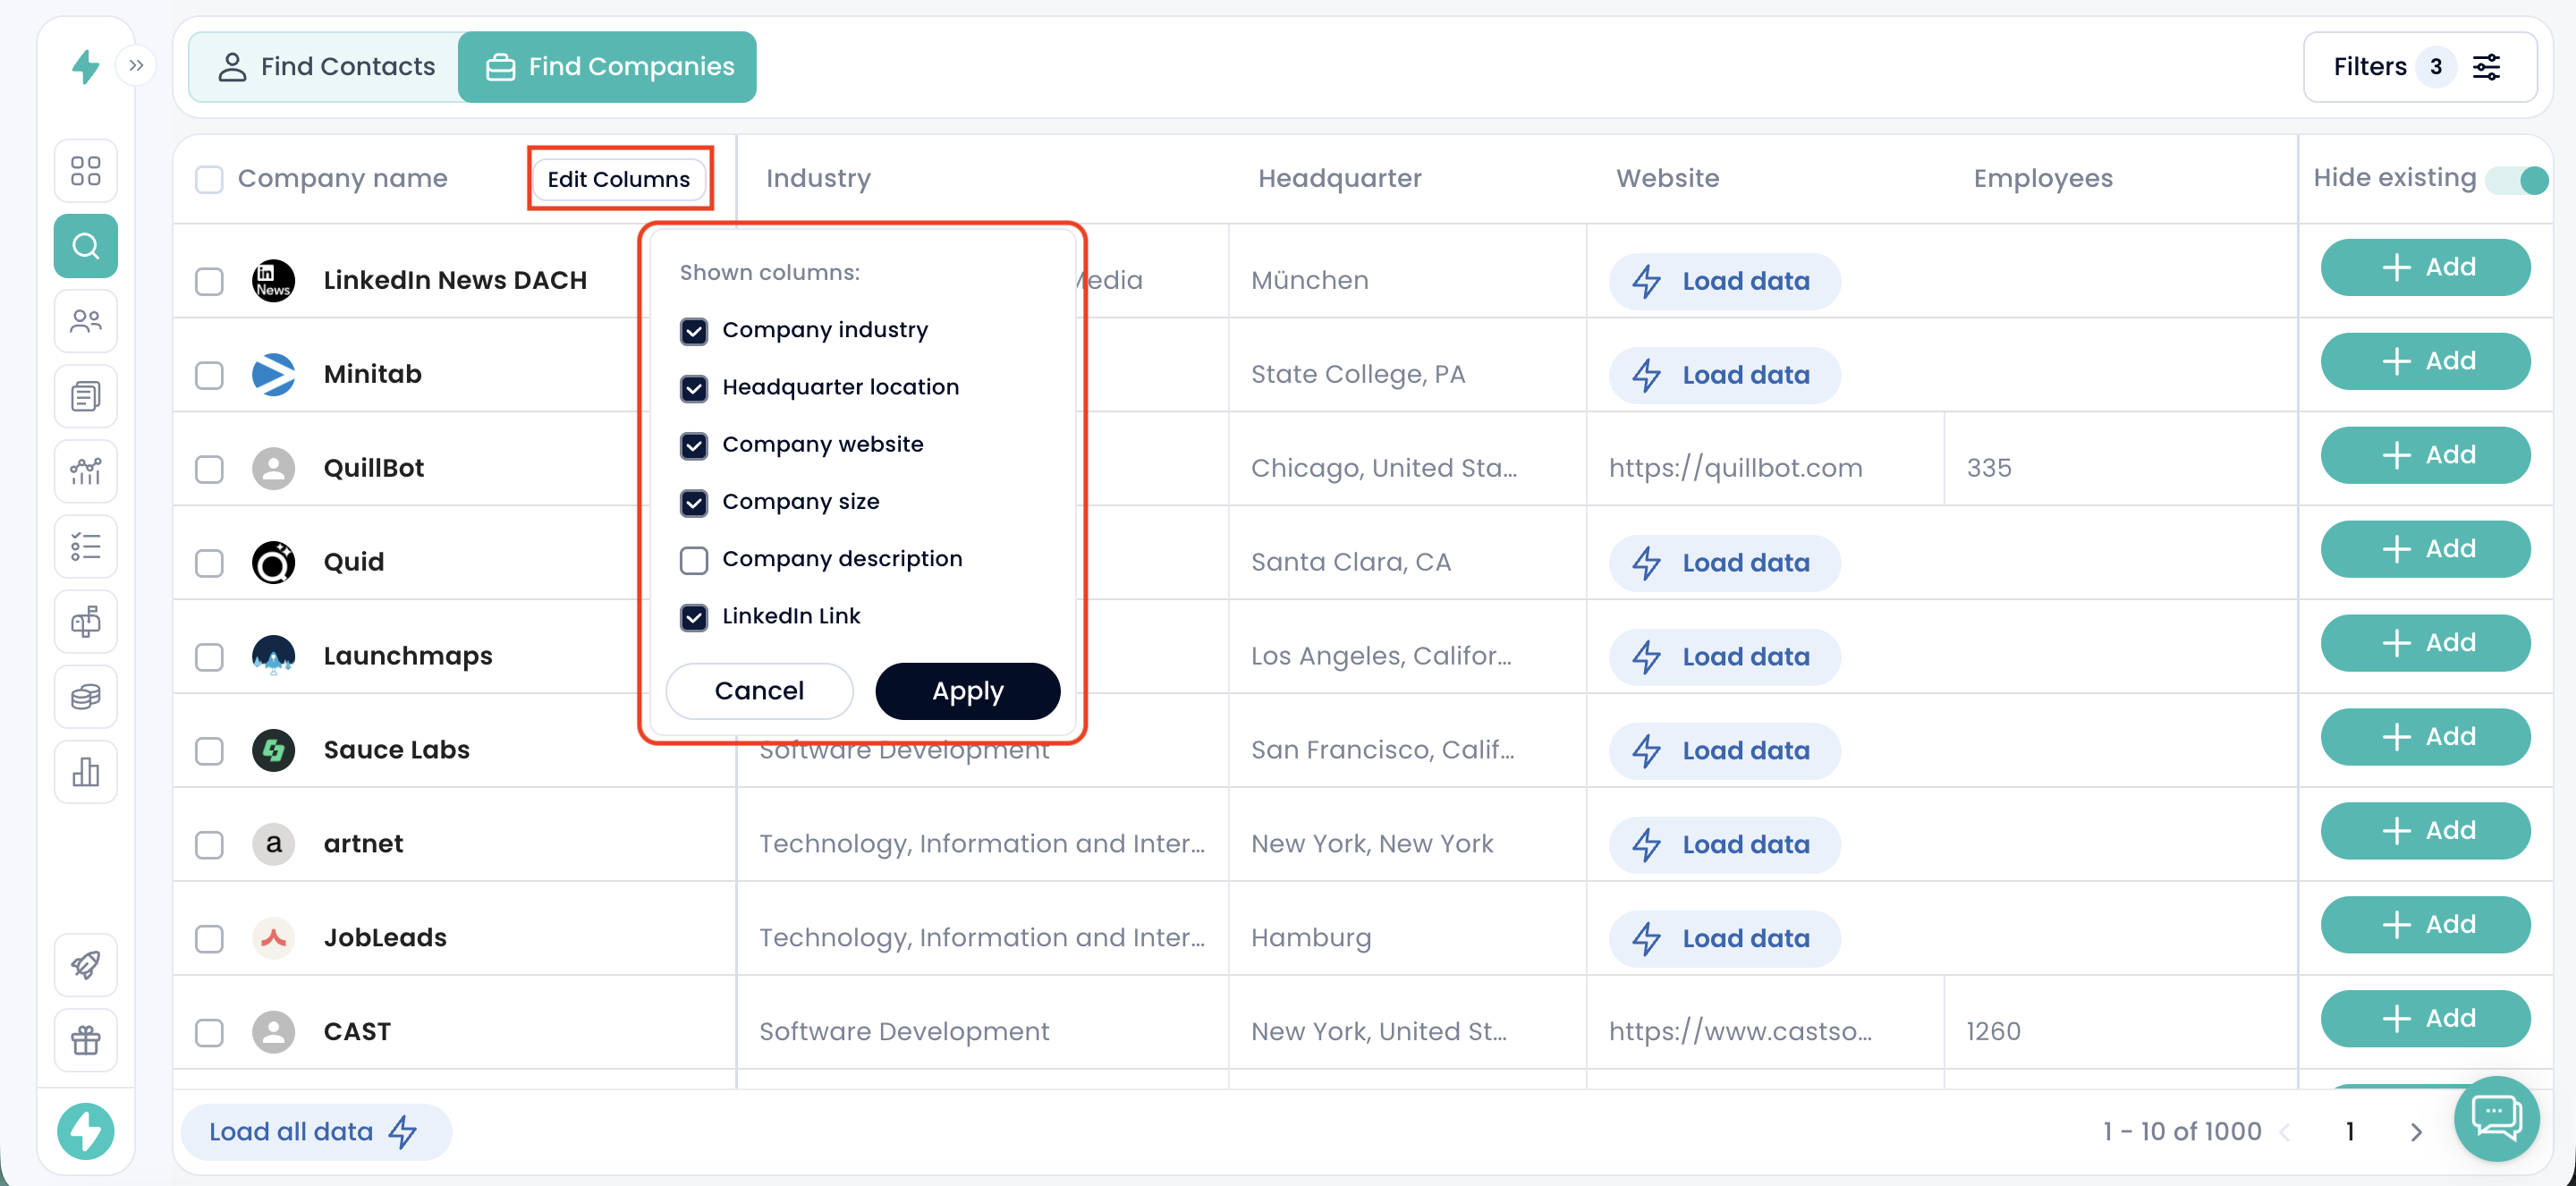Click the bar chart icon in sidebar
Viewport: 2576px width, 1186px height.
(86, 772)
